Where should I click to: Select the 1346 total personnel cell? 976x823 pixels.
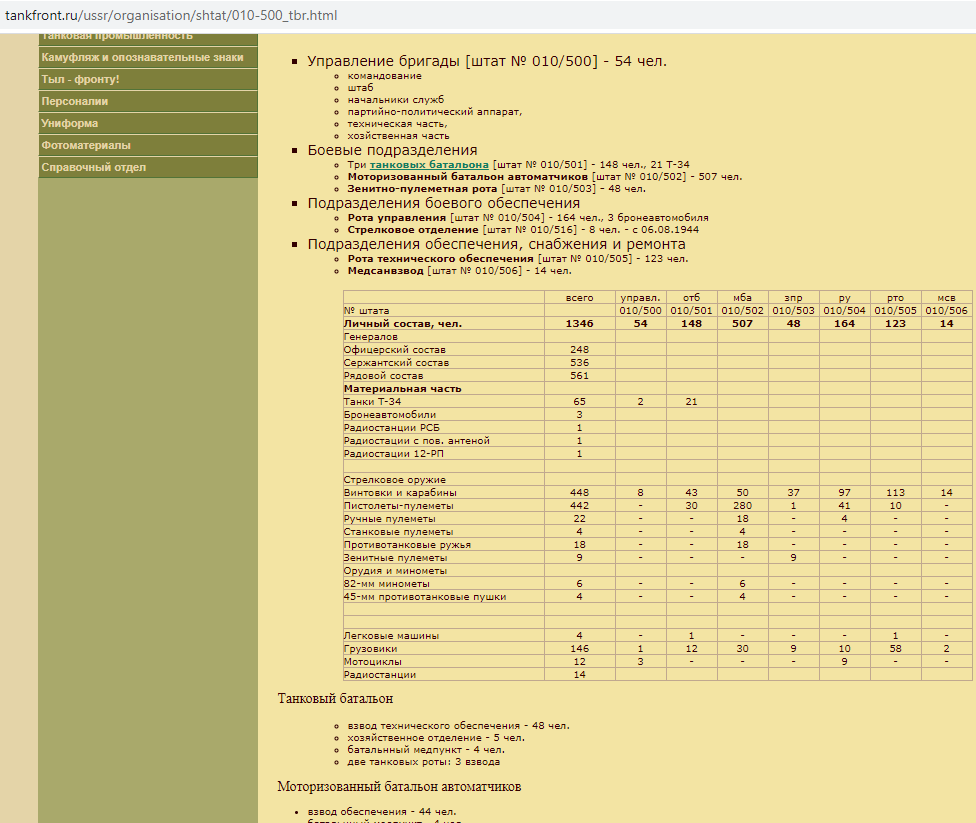tap(579, 324)
